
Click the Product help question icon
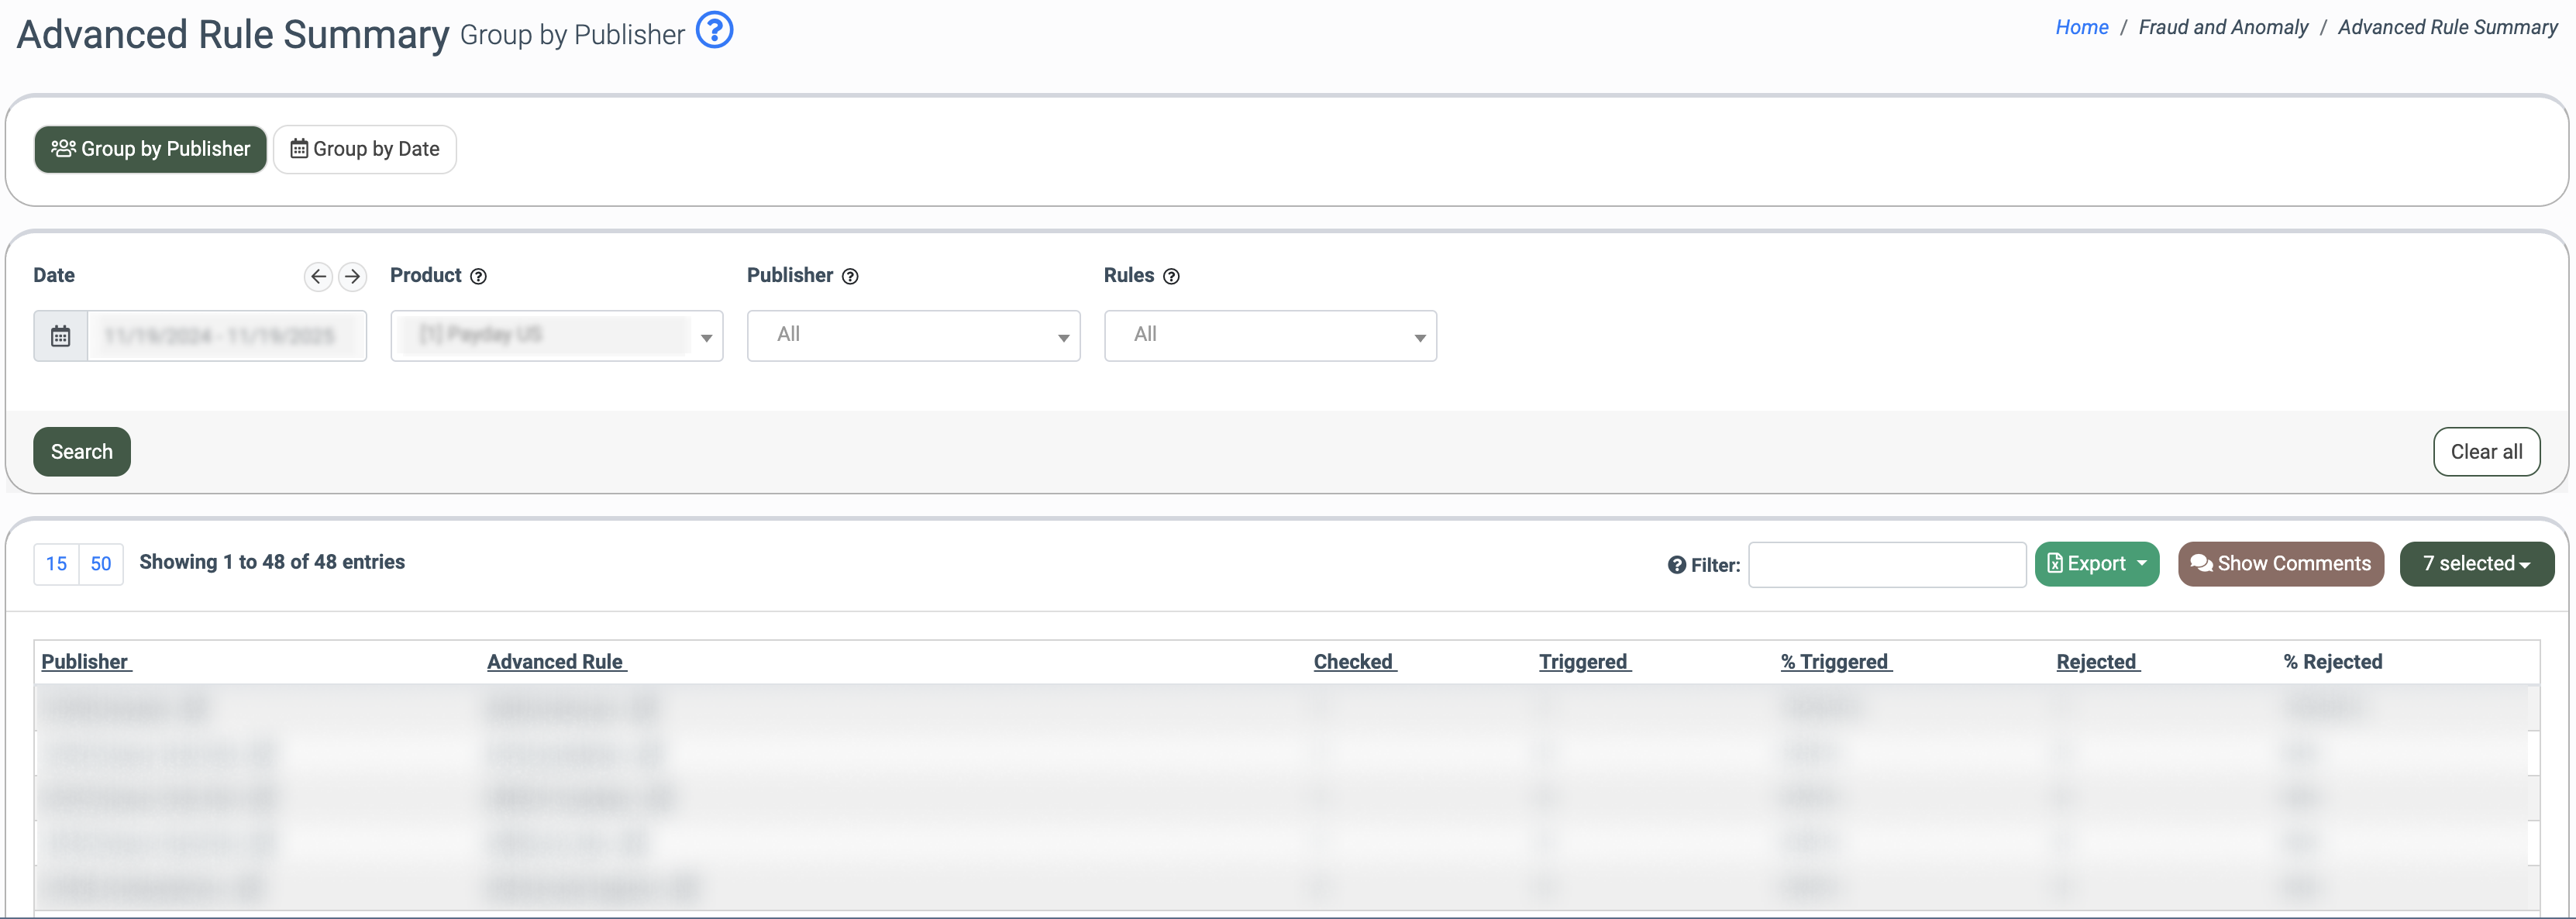point(478,277)
